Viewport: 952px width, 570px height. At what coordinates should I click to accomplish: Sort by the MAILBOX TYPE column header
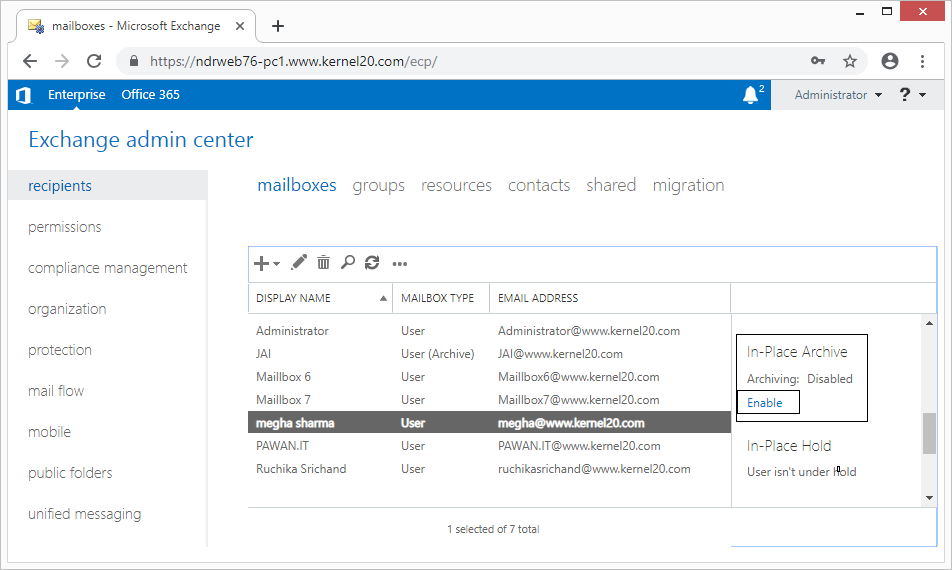(x=441, y=298)
